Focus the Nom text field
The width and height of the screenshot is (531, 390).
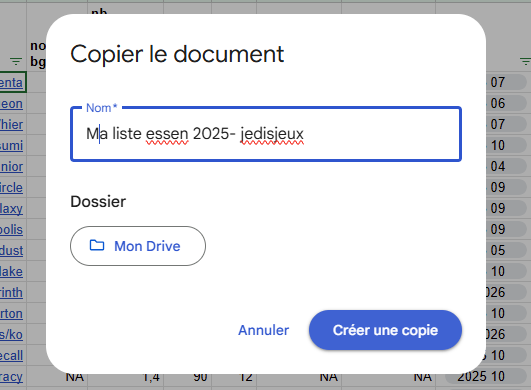(266, 134)
